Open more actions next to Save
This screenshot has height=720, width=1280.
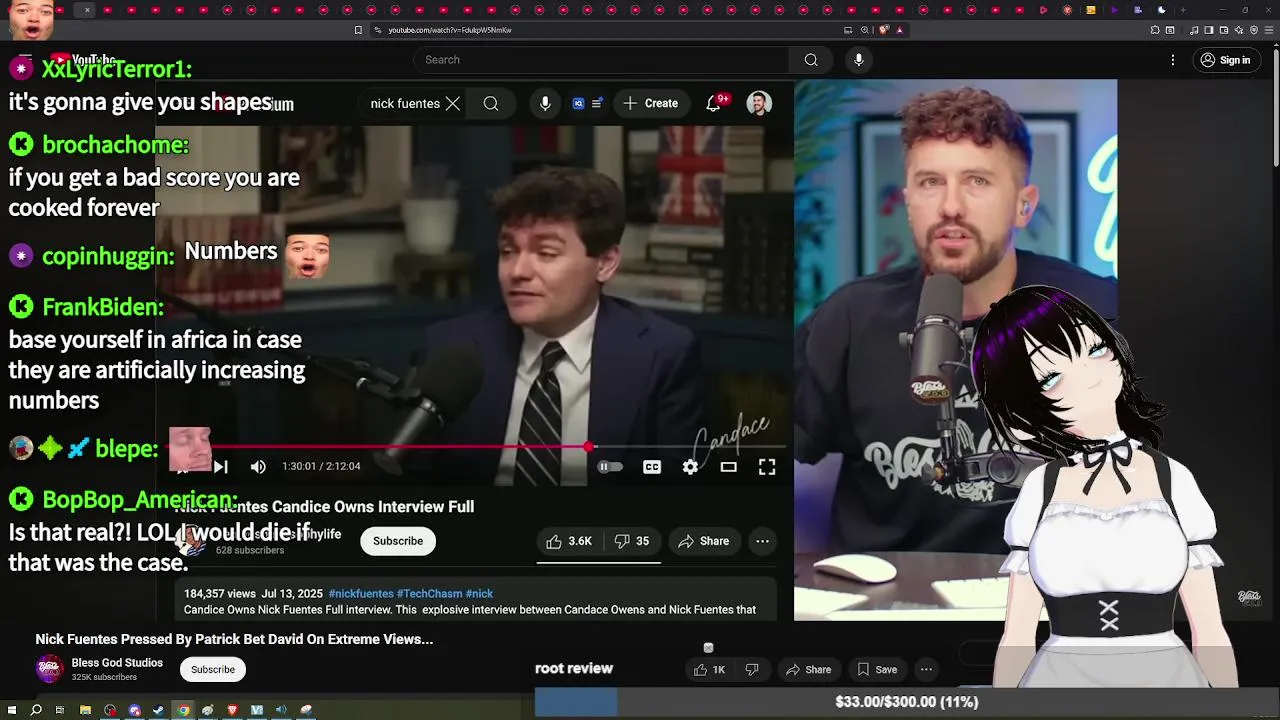926,670
